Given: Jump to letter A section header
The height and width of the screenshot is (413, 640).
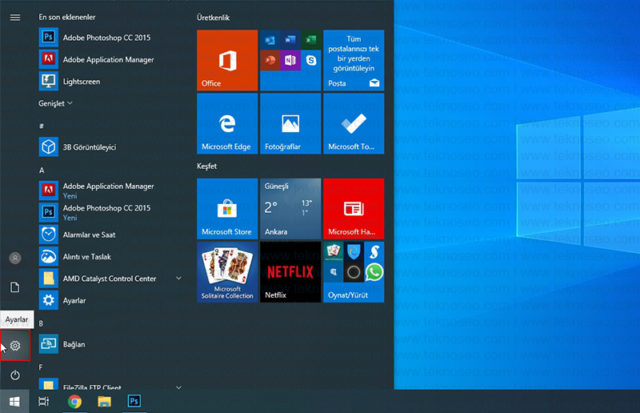Looking at the screenshot, I should pyautogui.click(x=42, y=170).
